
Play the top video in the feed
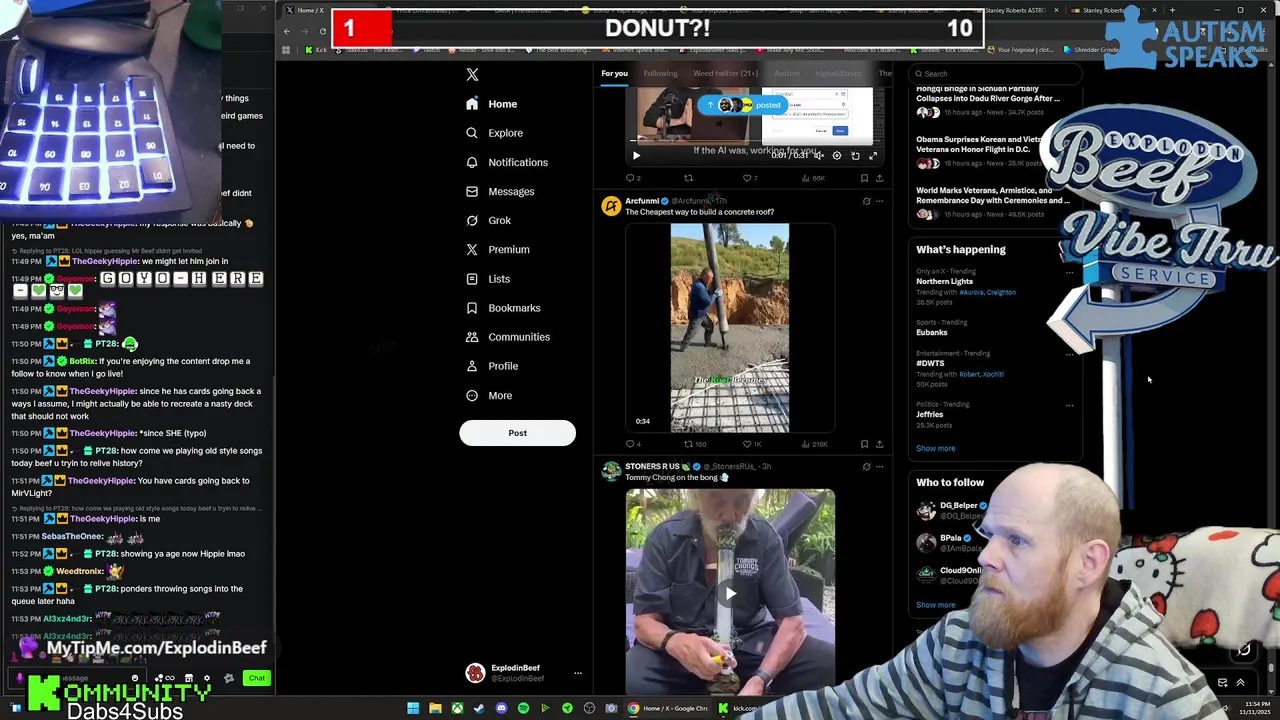click(636, 155)
